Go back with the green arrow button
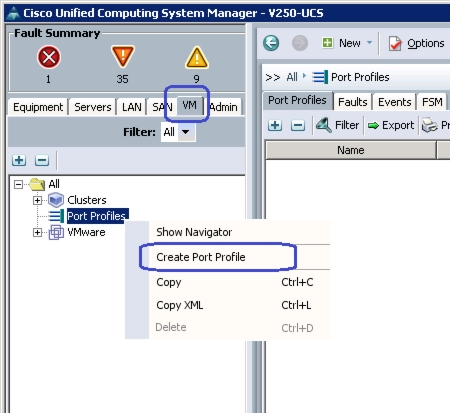Viewport: 450px width, 413px height. (271, 43)
